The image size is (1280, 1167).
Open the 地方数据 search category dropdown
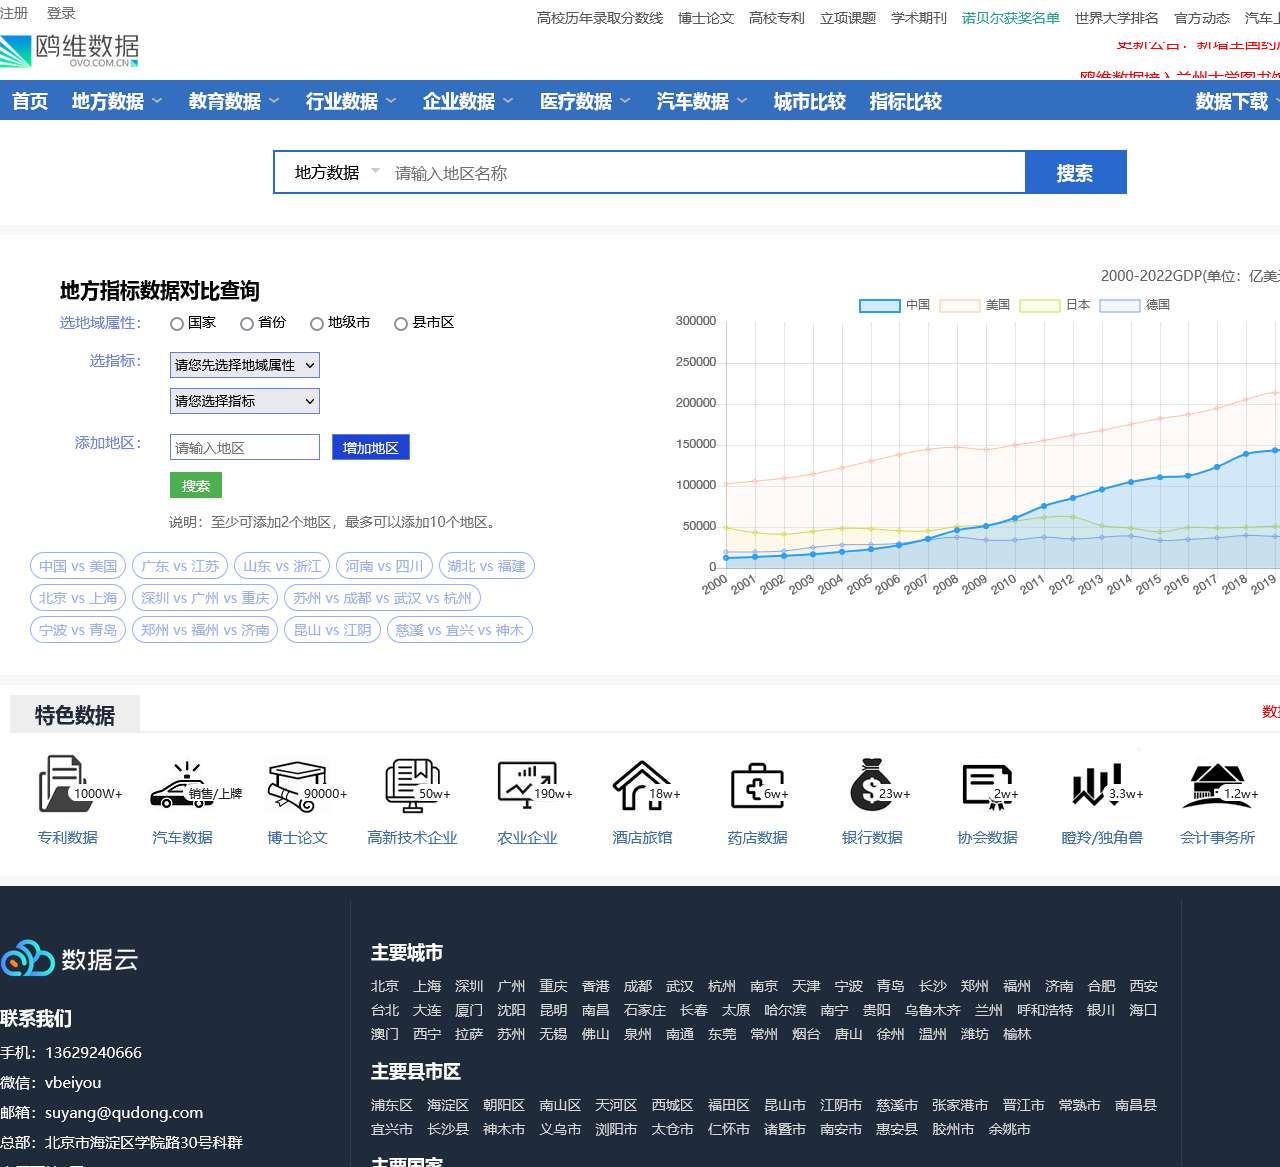333,172
